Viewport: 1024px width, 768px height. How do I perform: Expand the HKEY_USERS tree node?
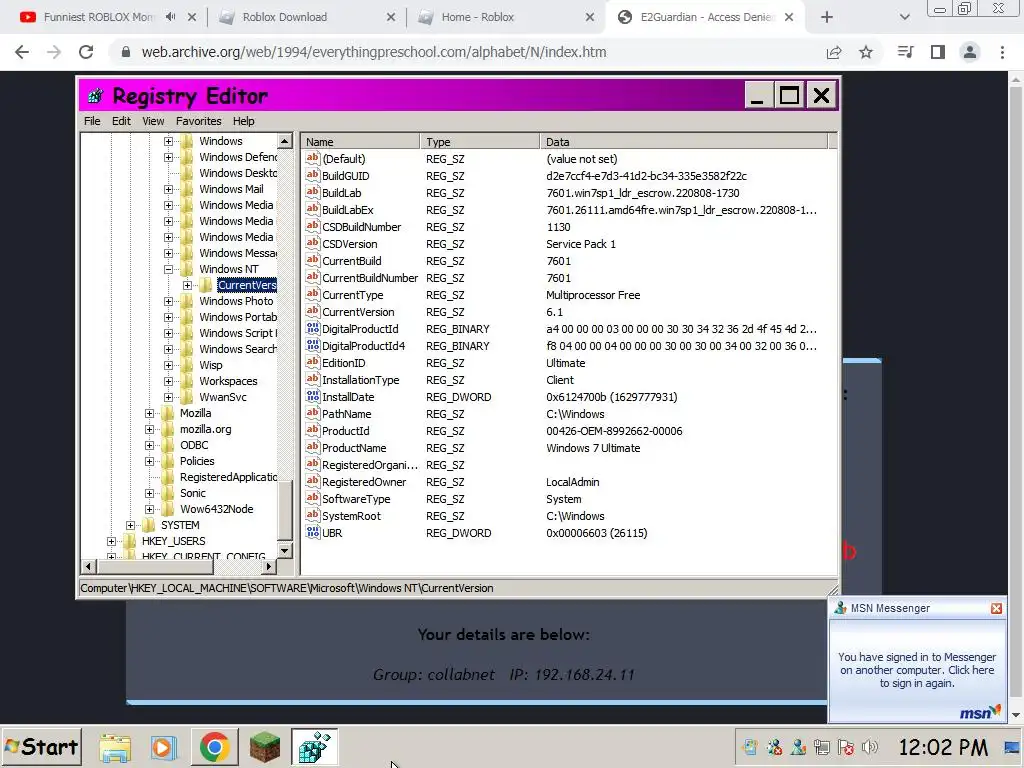pyautogui.click(x=111, y=541)
